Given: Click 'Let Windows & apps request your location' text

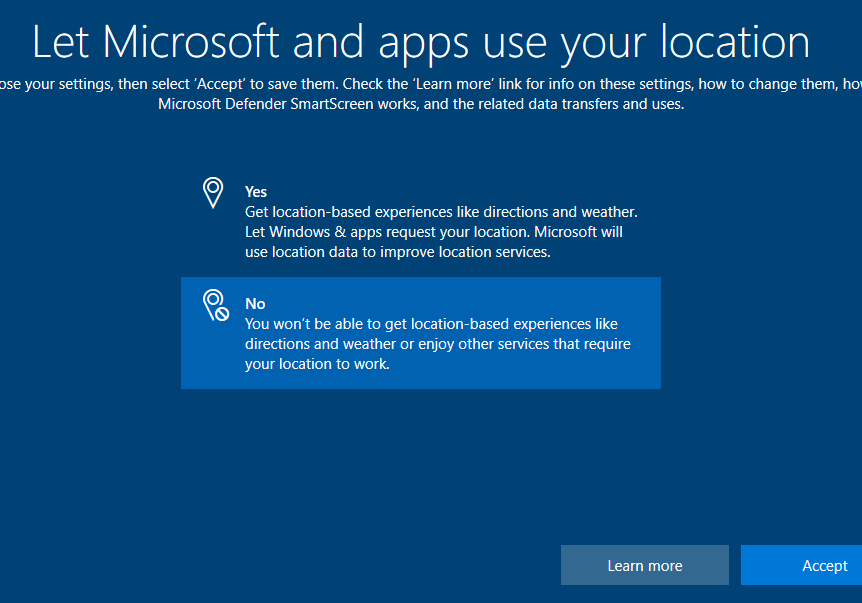Looking at the screenshot, I should click(x=387, y=232).
